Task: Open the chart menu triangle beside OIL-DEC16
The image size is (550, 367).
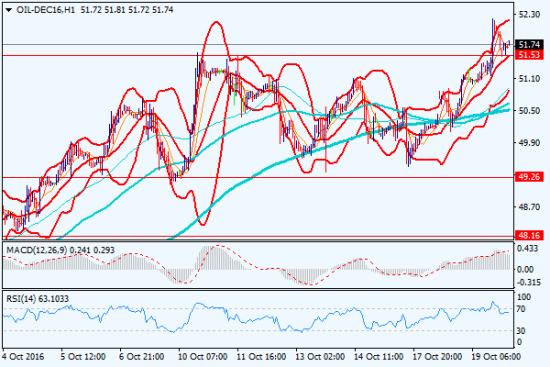Action: click(x=9, y=10)
